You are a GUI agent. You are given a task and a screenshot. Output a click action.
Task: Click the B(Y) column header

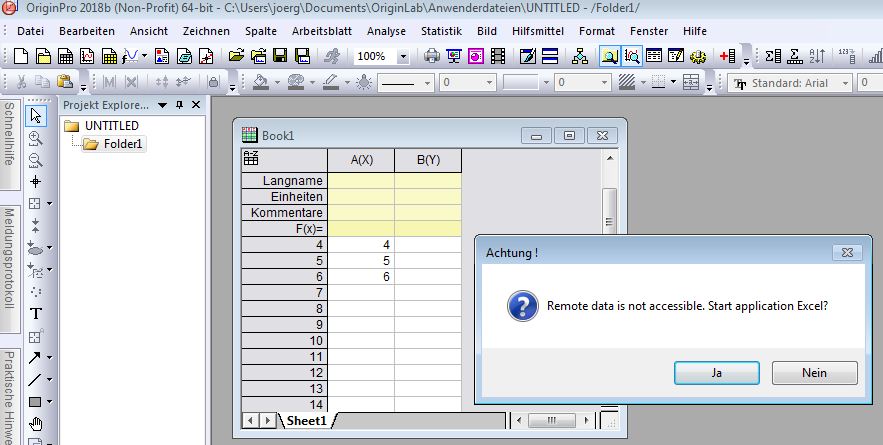point(428,160)
